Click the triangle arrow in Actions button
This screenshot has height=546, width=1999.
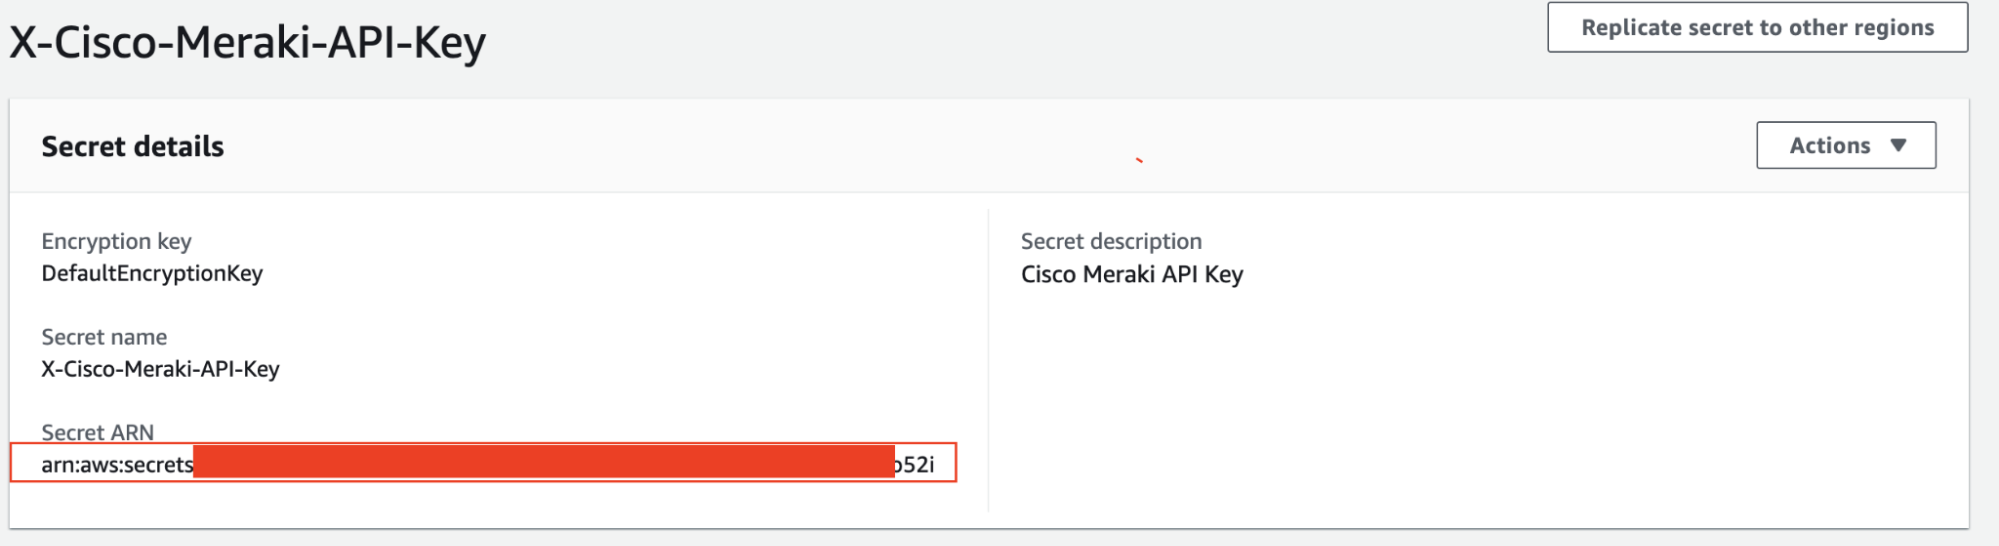pyautogui.click(x=1898, y=145)
